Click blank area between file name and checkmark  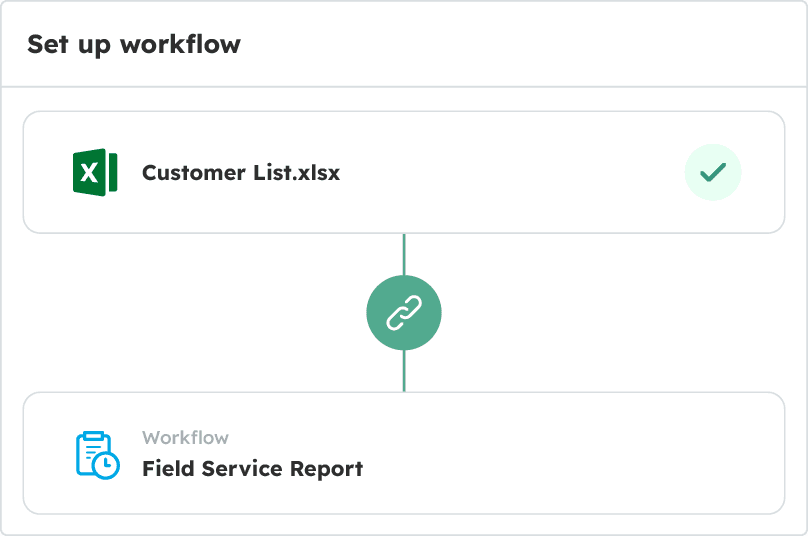point(510,173)
